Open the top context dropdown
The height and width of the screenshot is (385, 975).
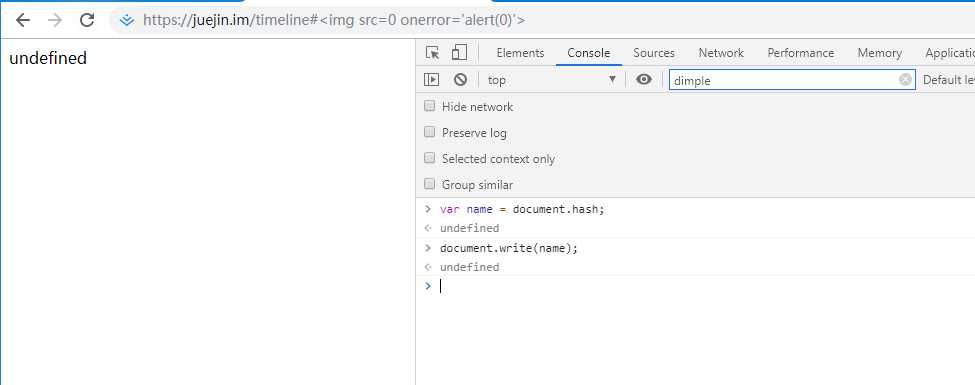(552, 80)
